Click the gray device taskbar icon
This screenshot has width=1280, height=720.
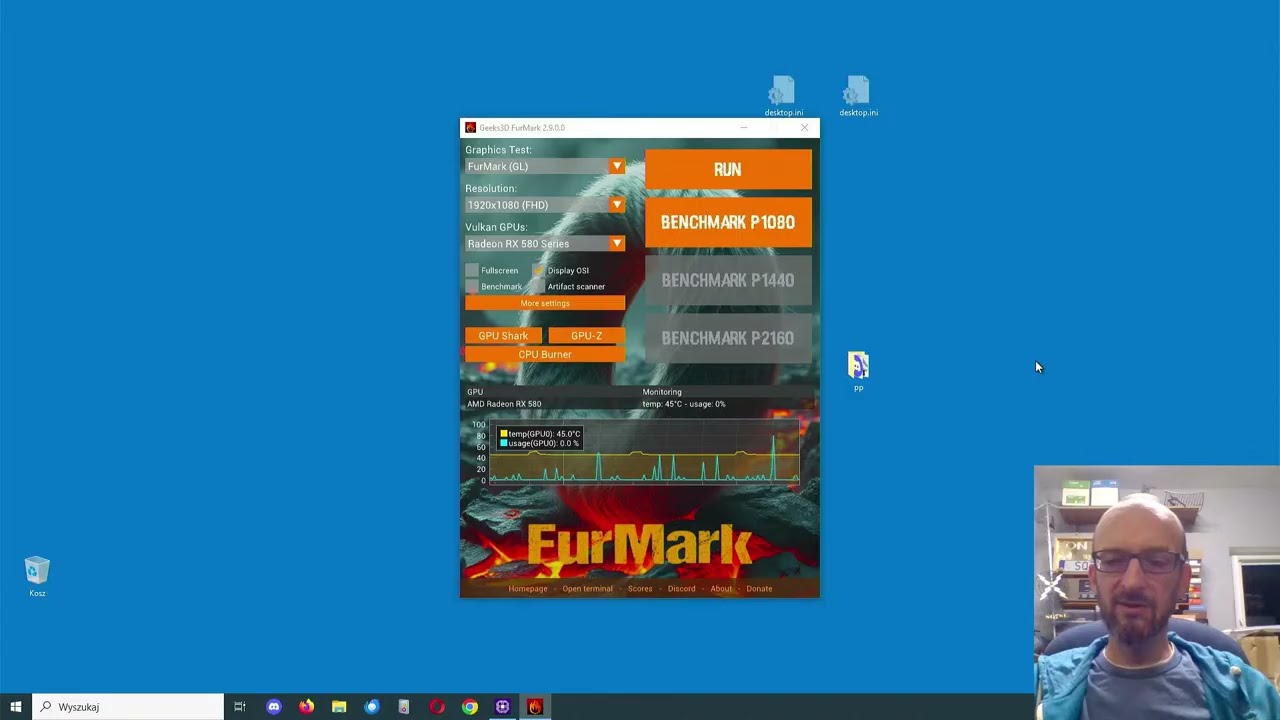(x=404, y=707)
